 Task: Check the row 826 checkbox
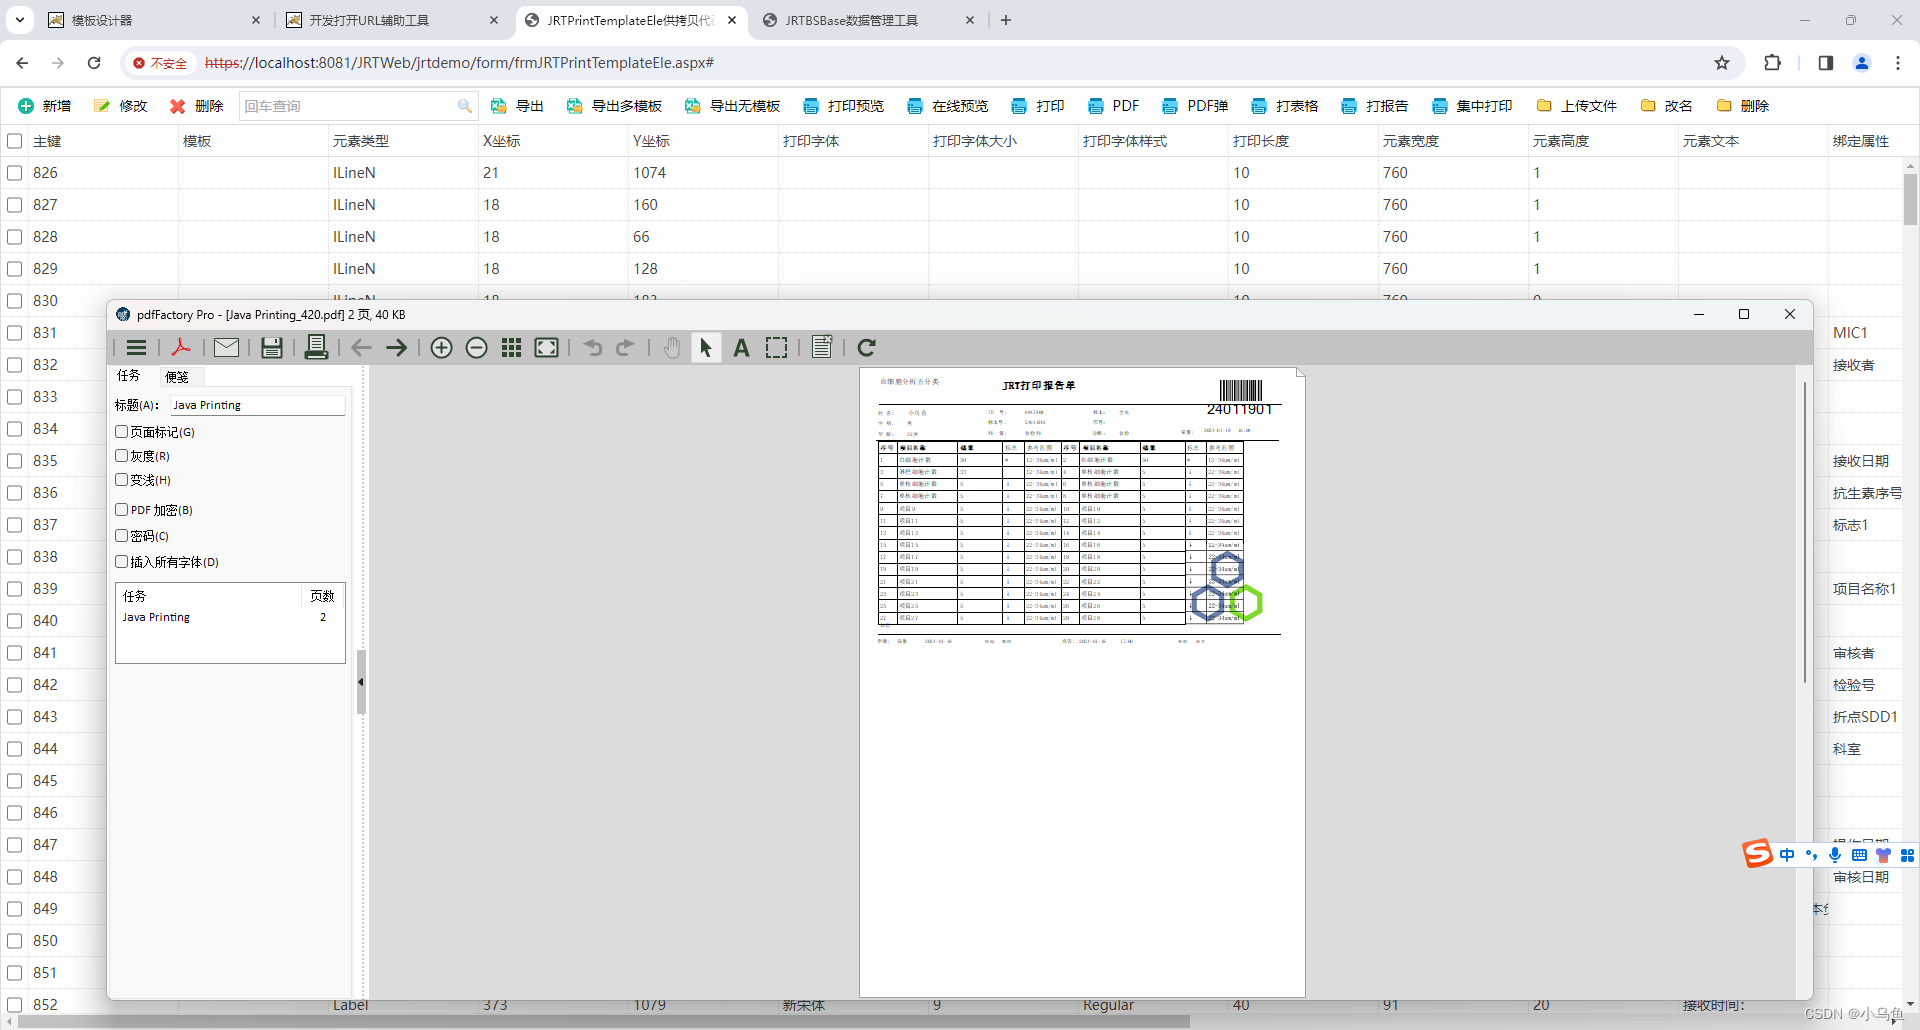click(x=15, y=173)
